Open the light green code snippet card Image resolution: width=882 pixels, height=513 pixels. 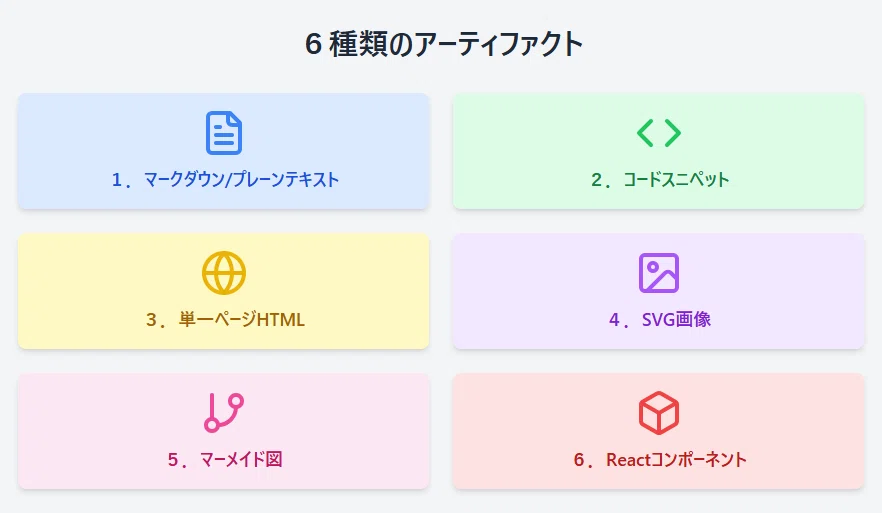(x=659, y=151)
